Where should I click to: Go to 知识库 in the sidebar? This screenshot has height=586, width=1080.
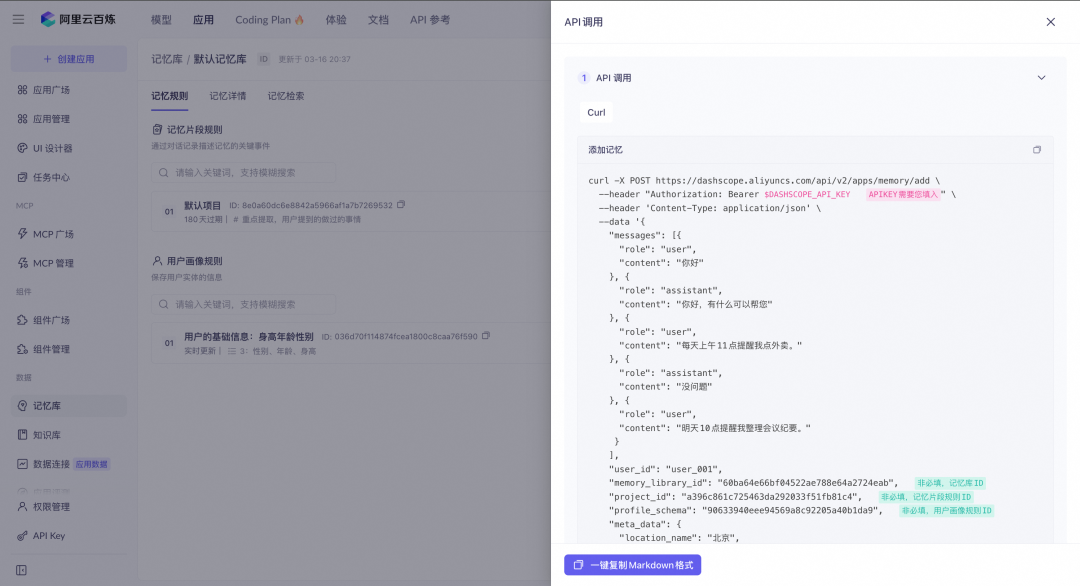coord(47,435)
